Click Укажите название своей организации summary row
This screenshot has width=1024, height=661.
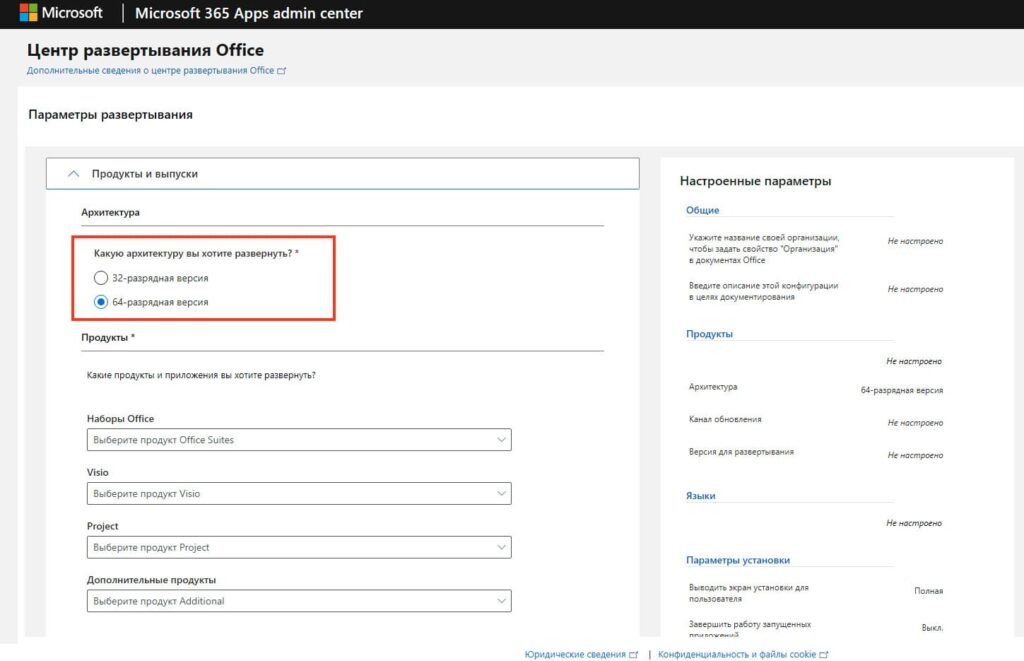[x=815, y=248]
